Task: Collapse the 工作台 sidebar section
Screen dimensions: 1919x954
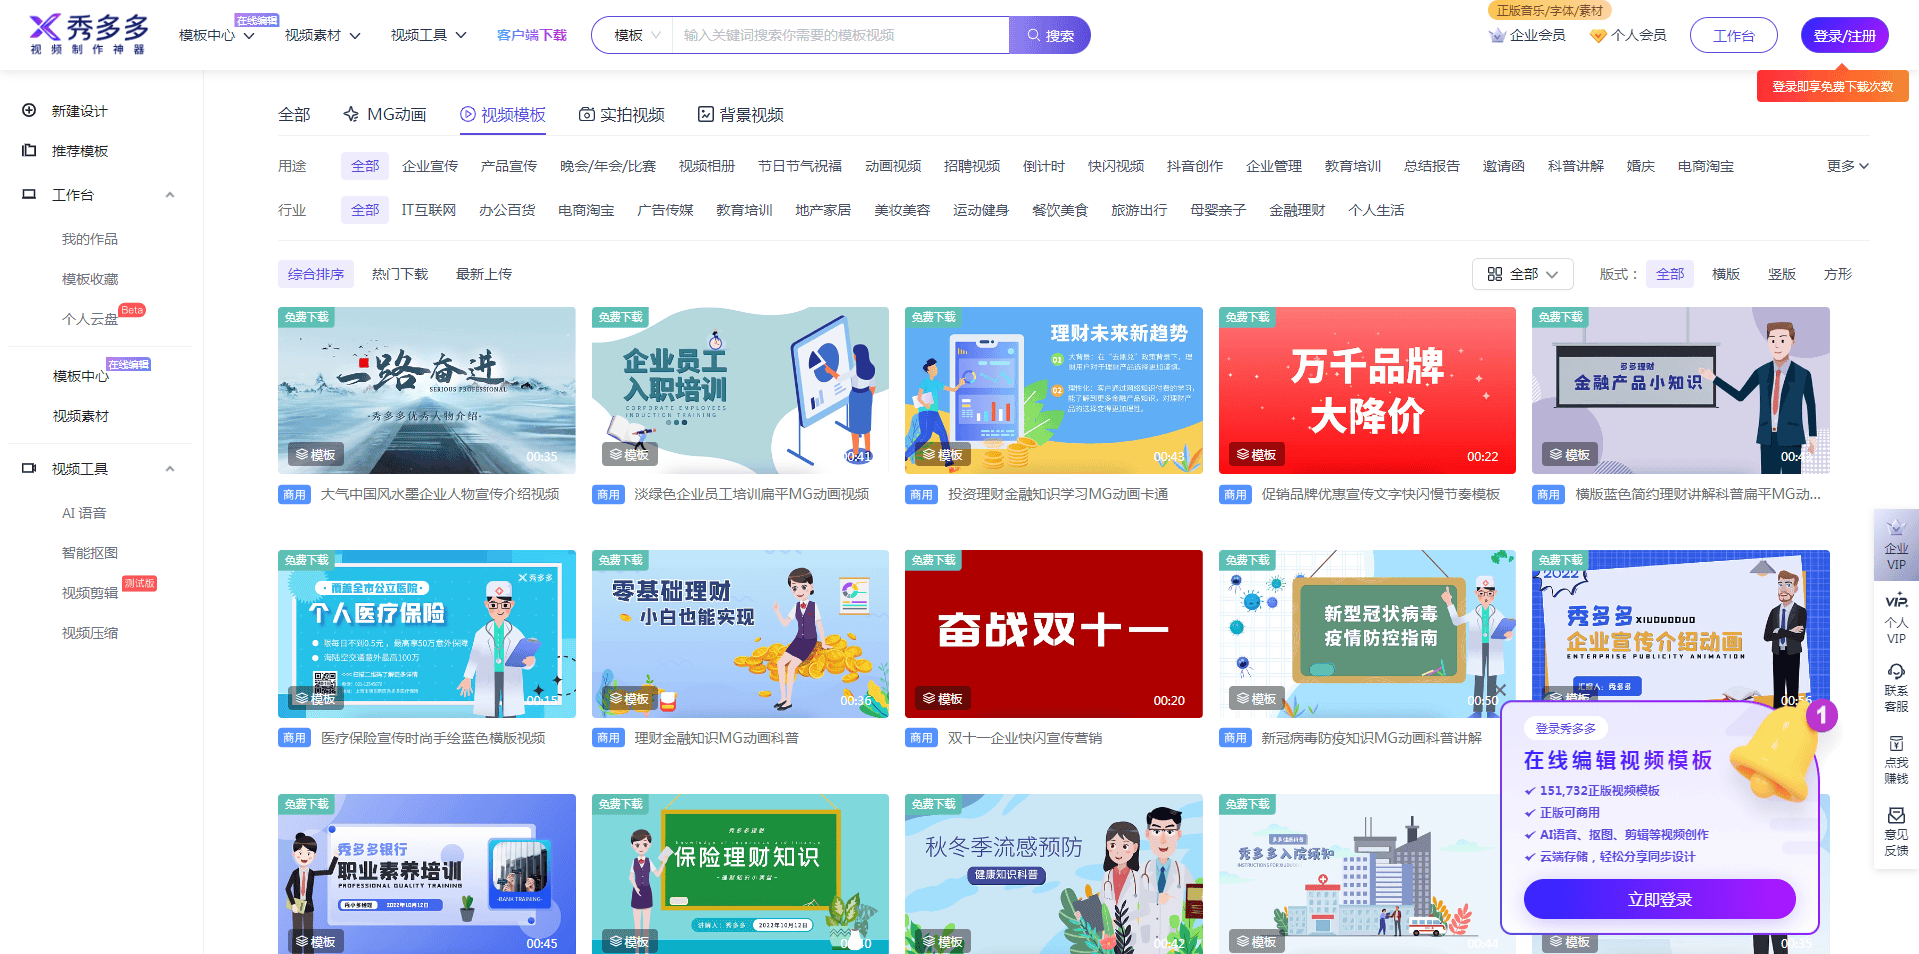Action: [170, 195]
